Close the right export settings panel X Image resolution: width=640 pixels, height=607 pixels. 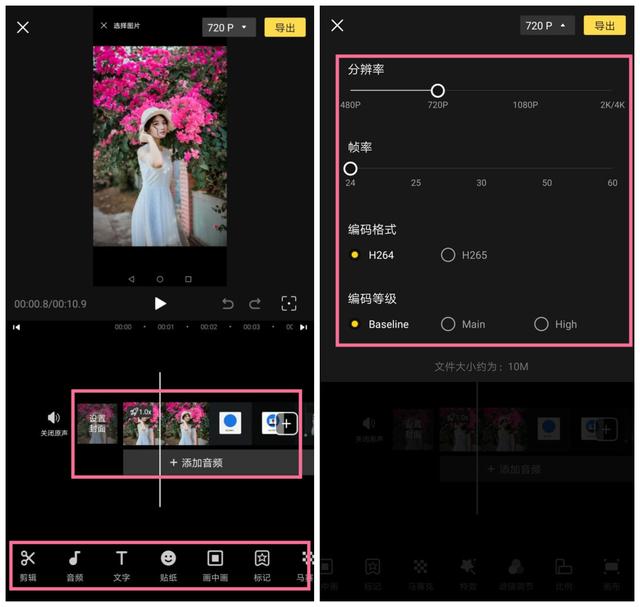pos(337,25)
